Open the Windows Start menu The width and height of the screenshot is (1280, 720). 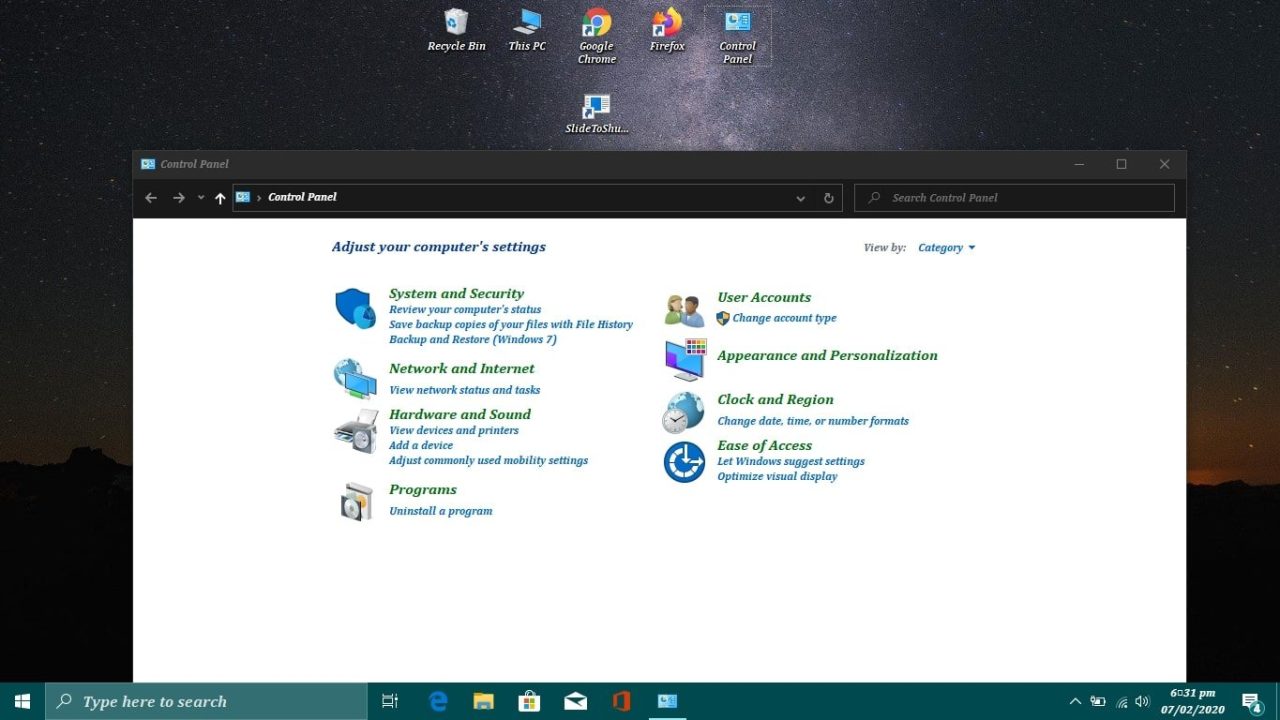[22, 701]
